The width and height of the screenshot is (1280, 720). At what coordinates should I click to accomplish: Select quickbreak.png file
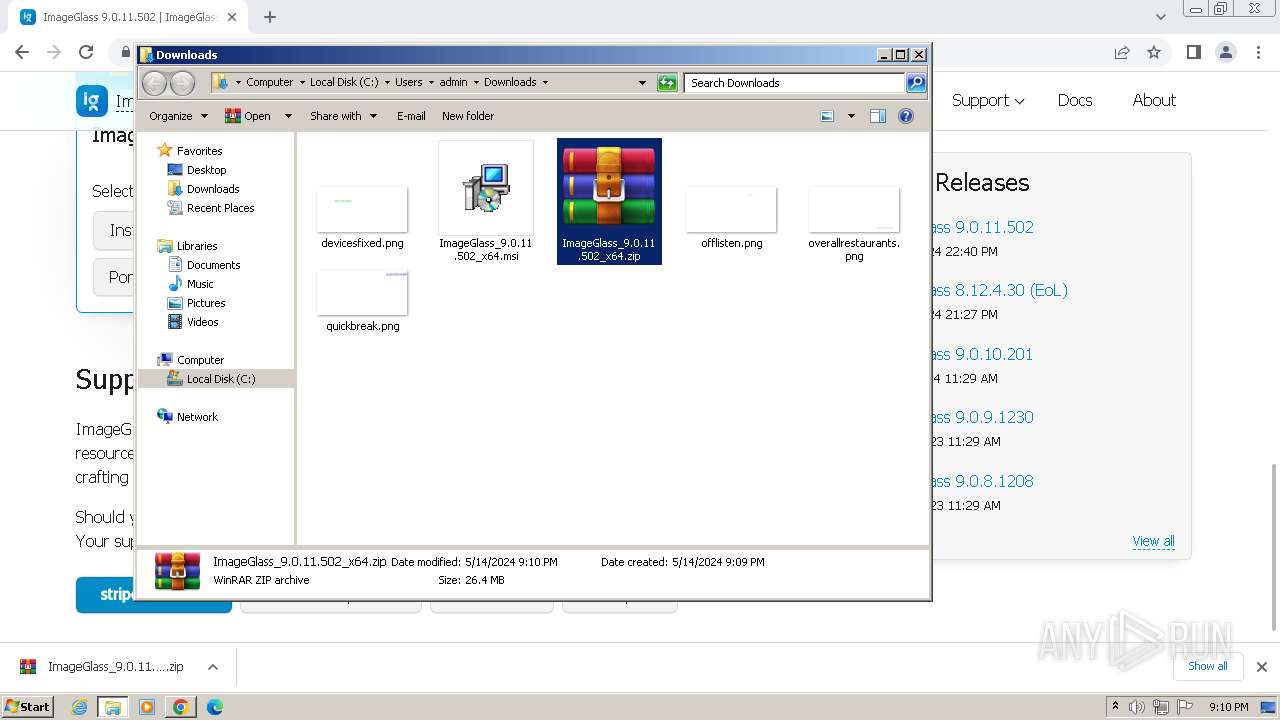[x=362, y=300]
